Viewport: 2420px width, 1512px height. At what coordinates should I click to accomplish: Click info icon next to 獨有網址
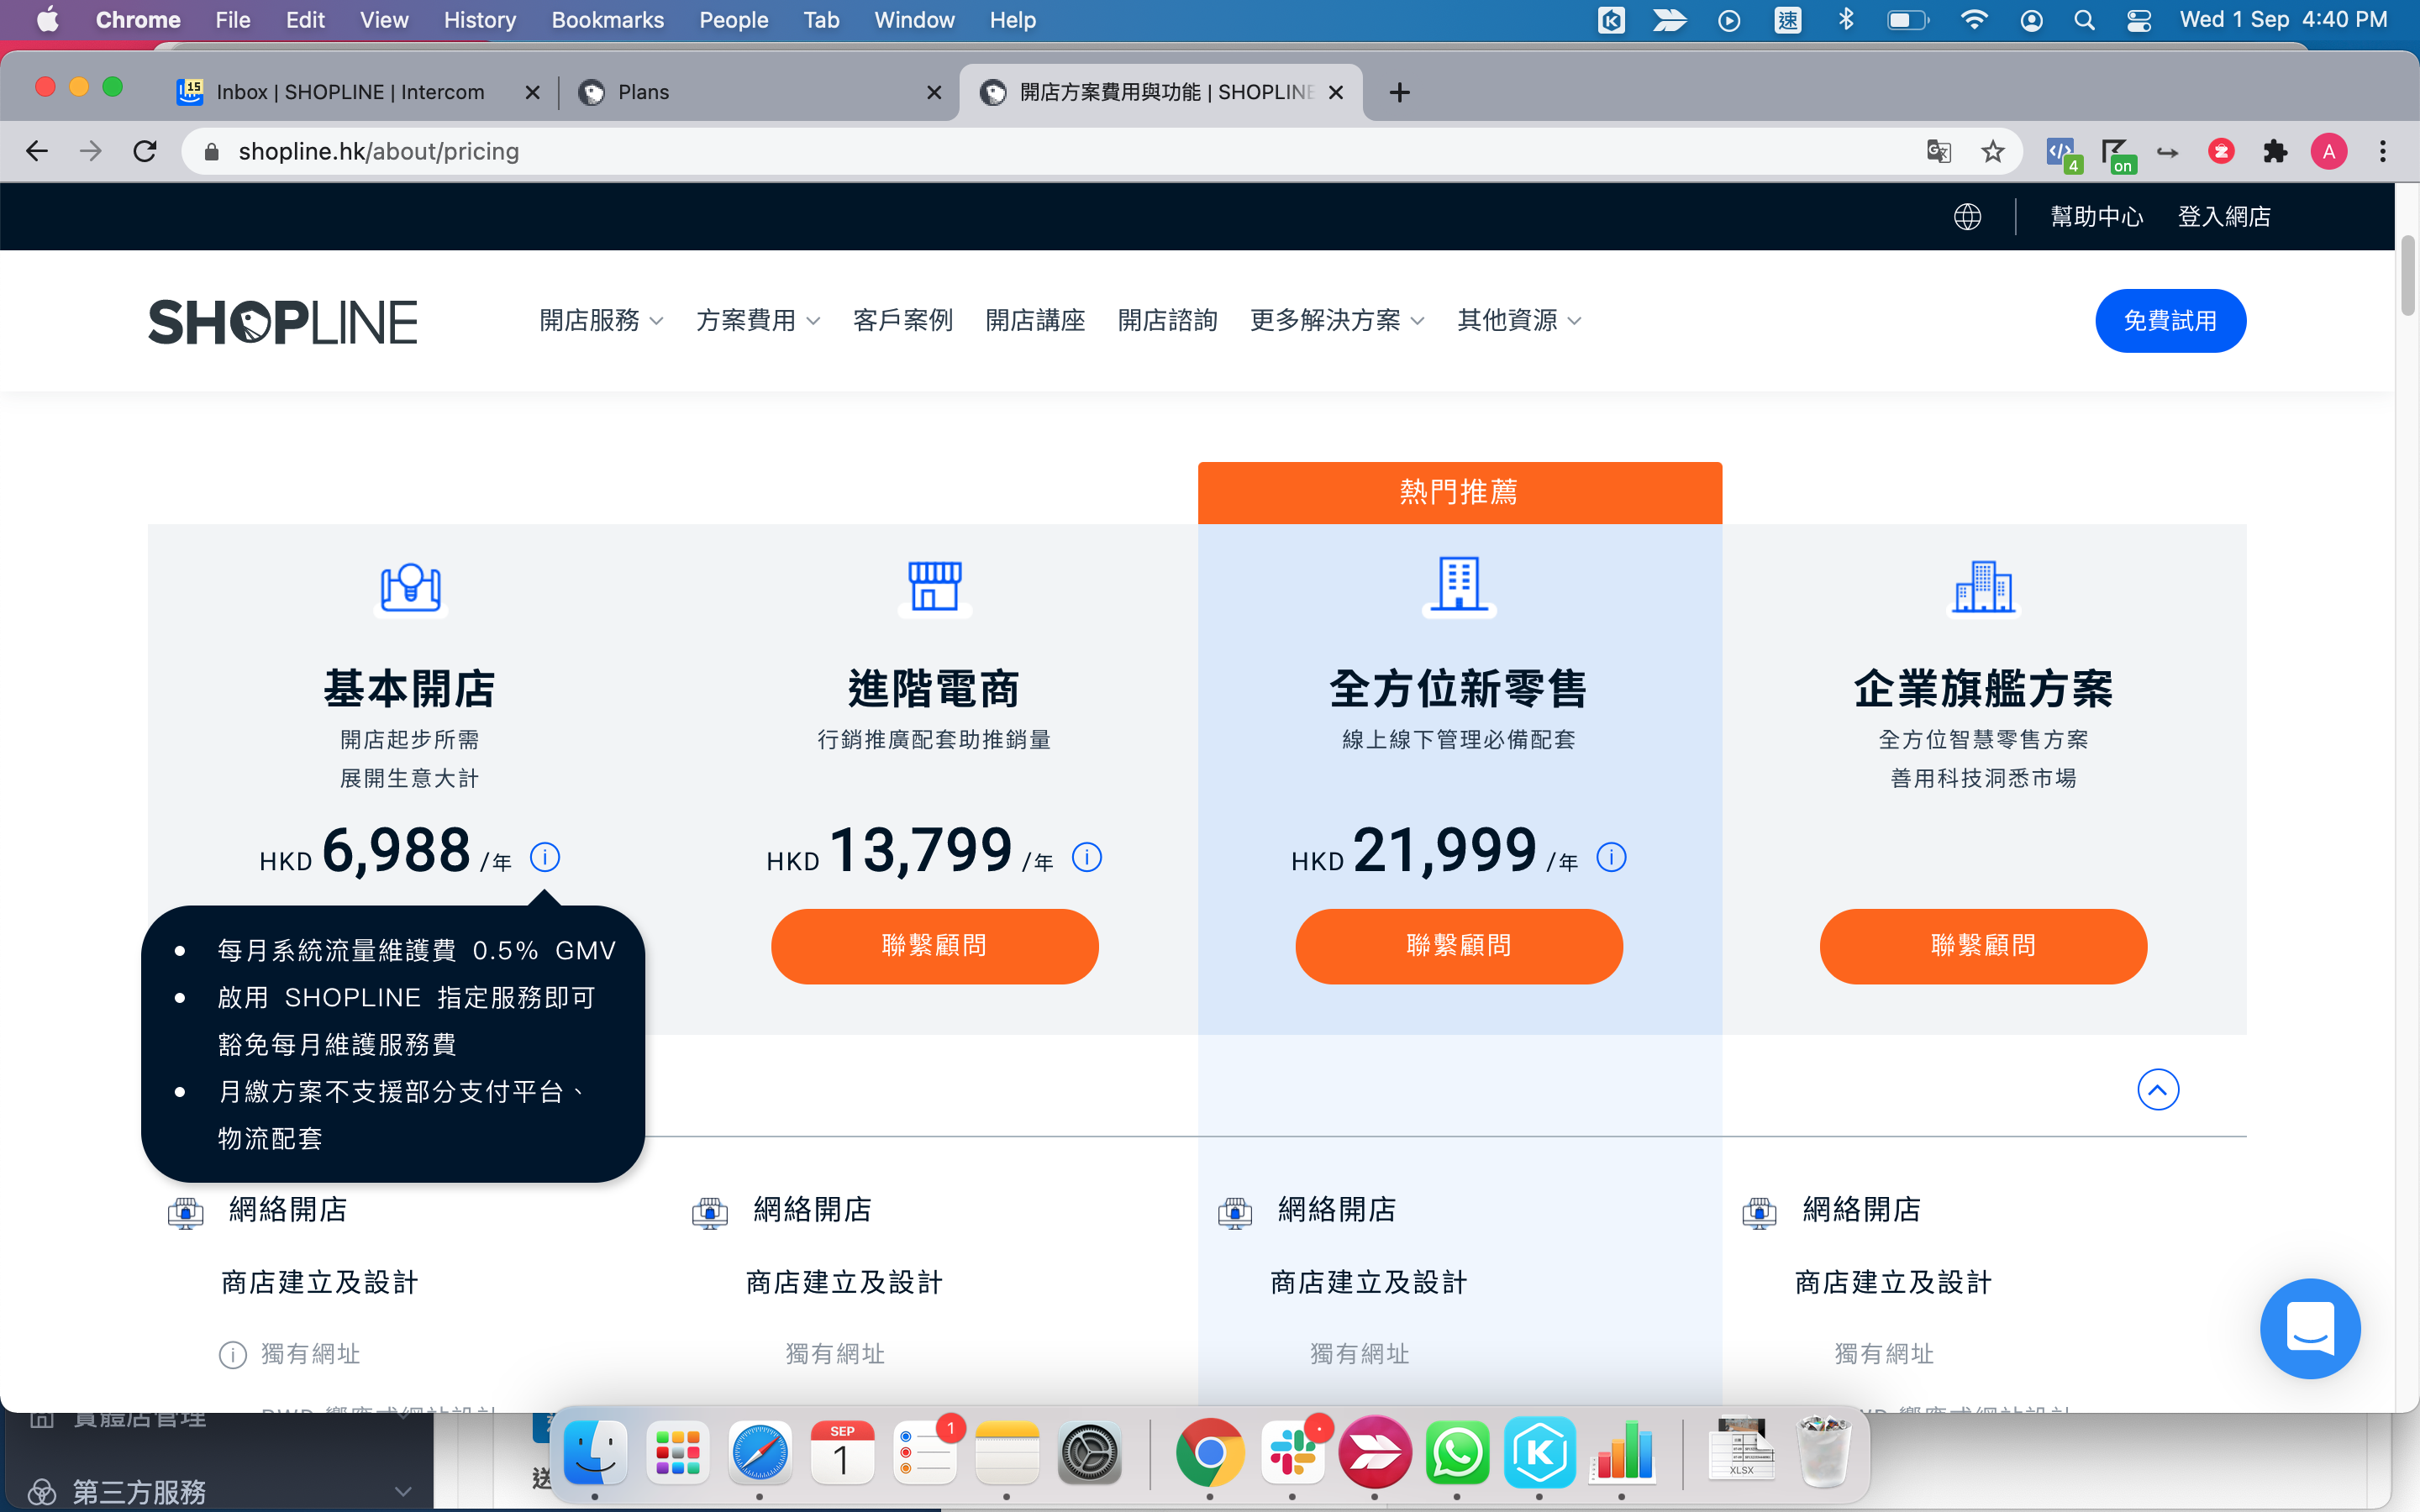(232, 1355)
